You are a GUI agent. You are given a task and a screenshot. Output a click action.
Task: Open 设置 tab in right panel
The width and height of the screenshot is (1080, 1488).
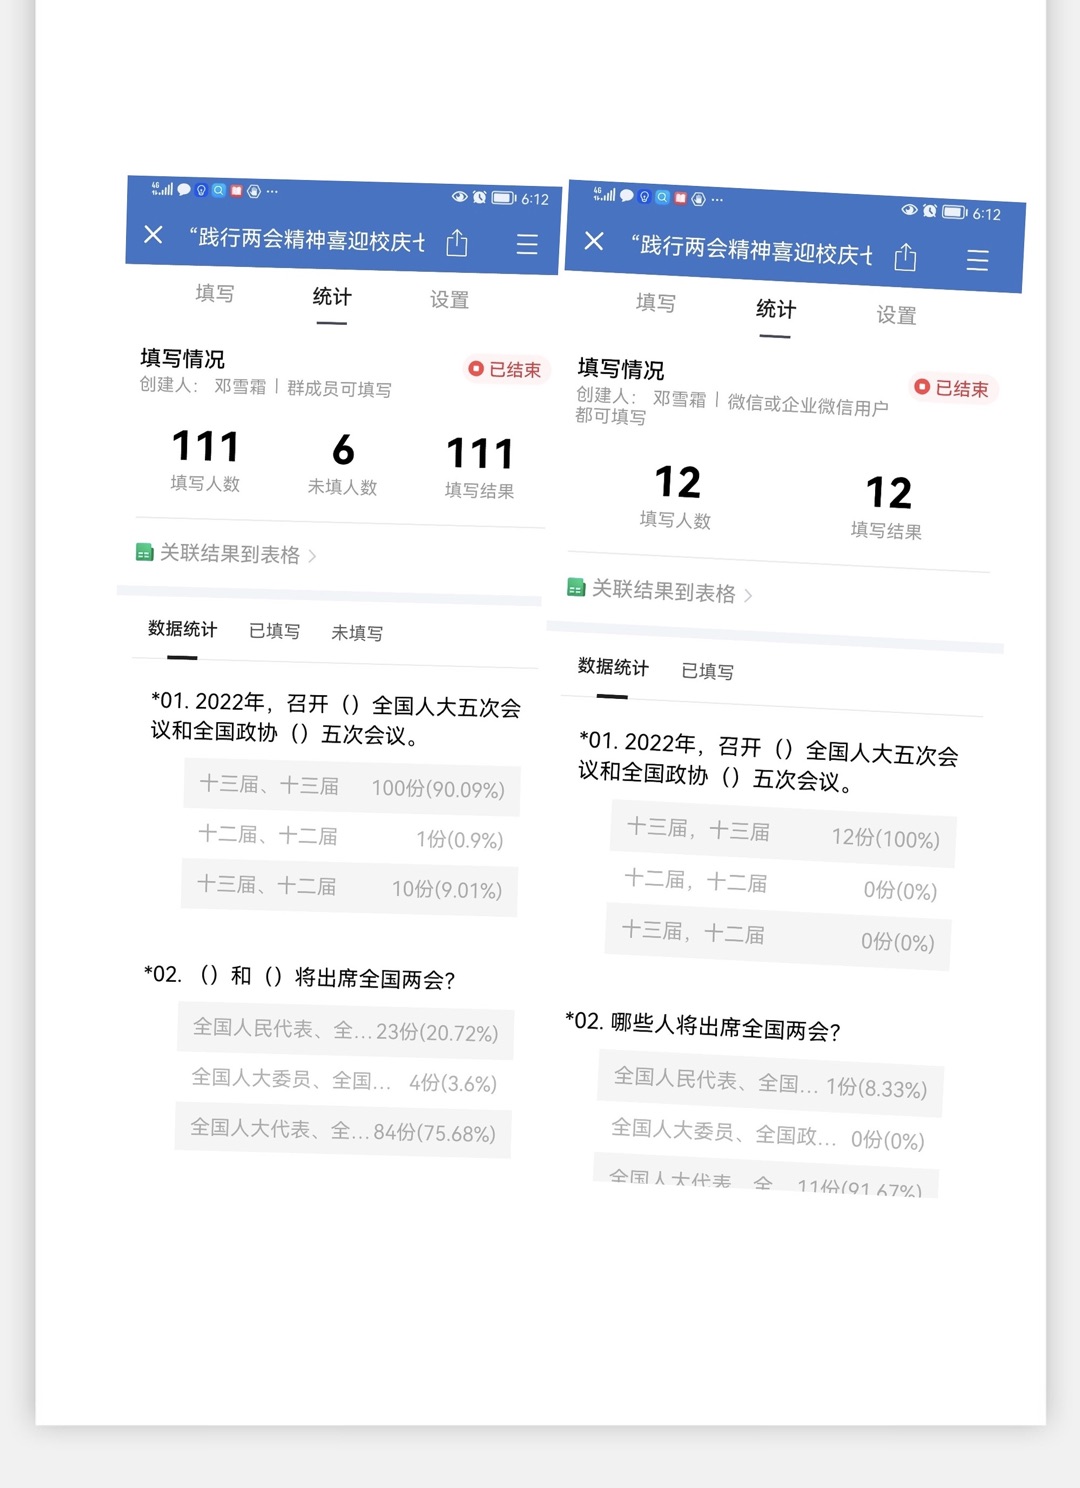click(x=896, y=316)
